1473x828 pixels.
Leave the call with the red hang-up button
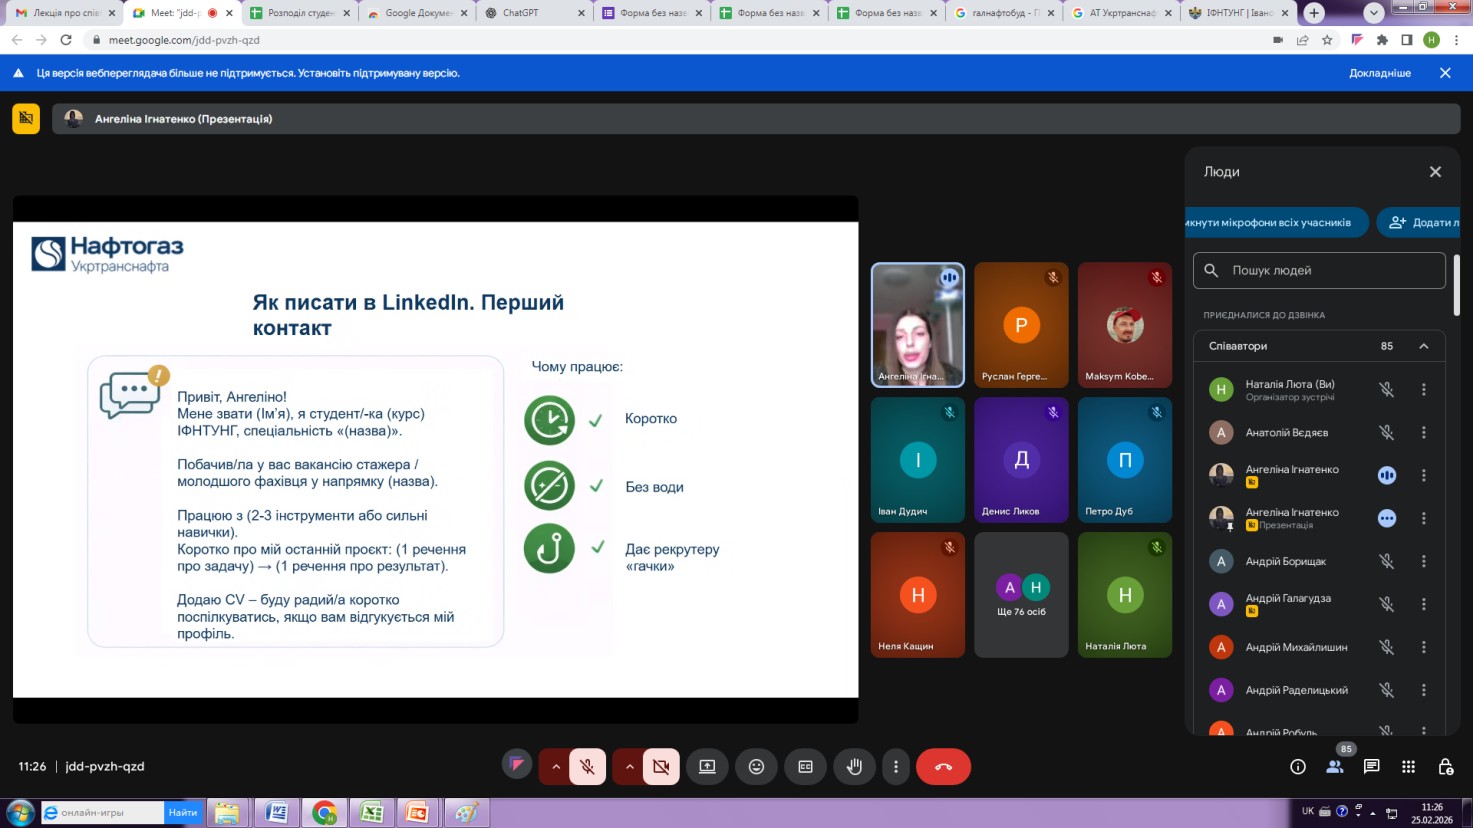coord(943,767)
